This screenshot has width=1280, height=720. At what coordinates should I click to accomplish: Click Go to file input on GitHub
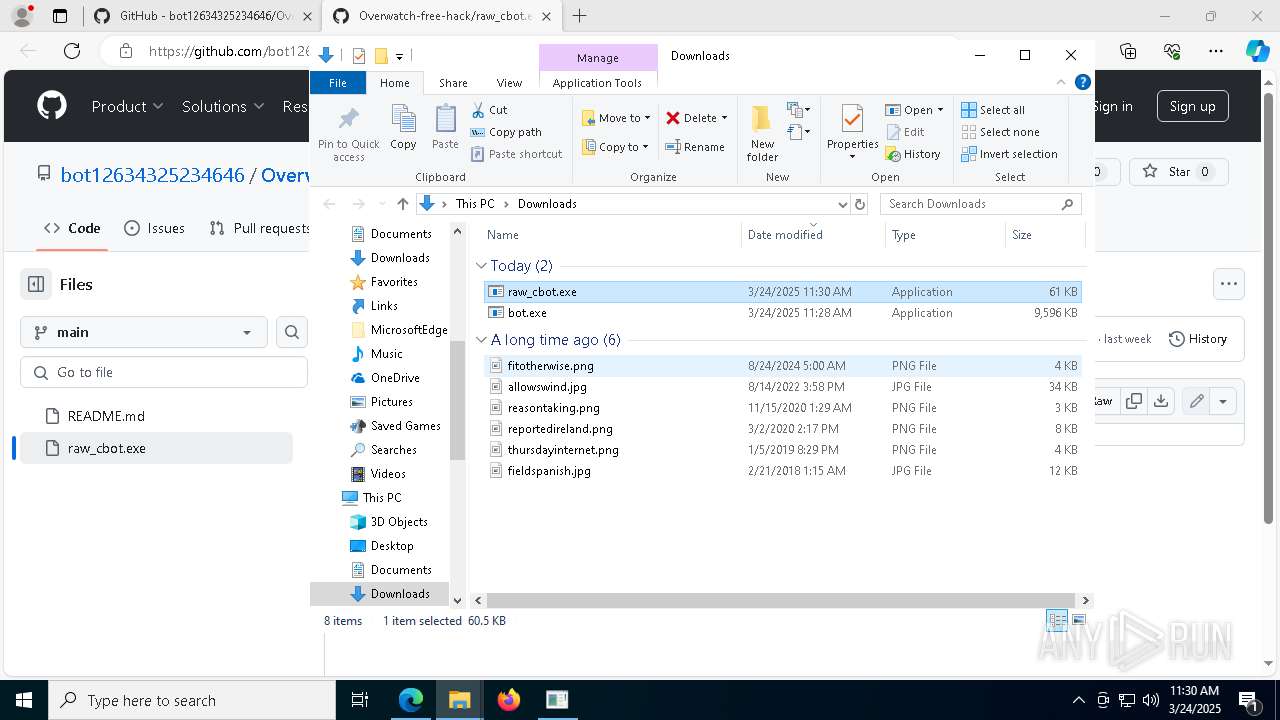click(164, 372)
